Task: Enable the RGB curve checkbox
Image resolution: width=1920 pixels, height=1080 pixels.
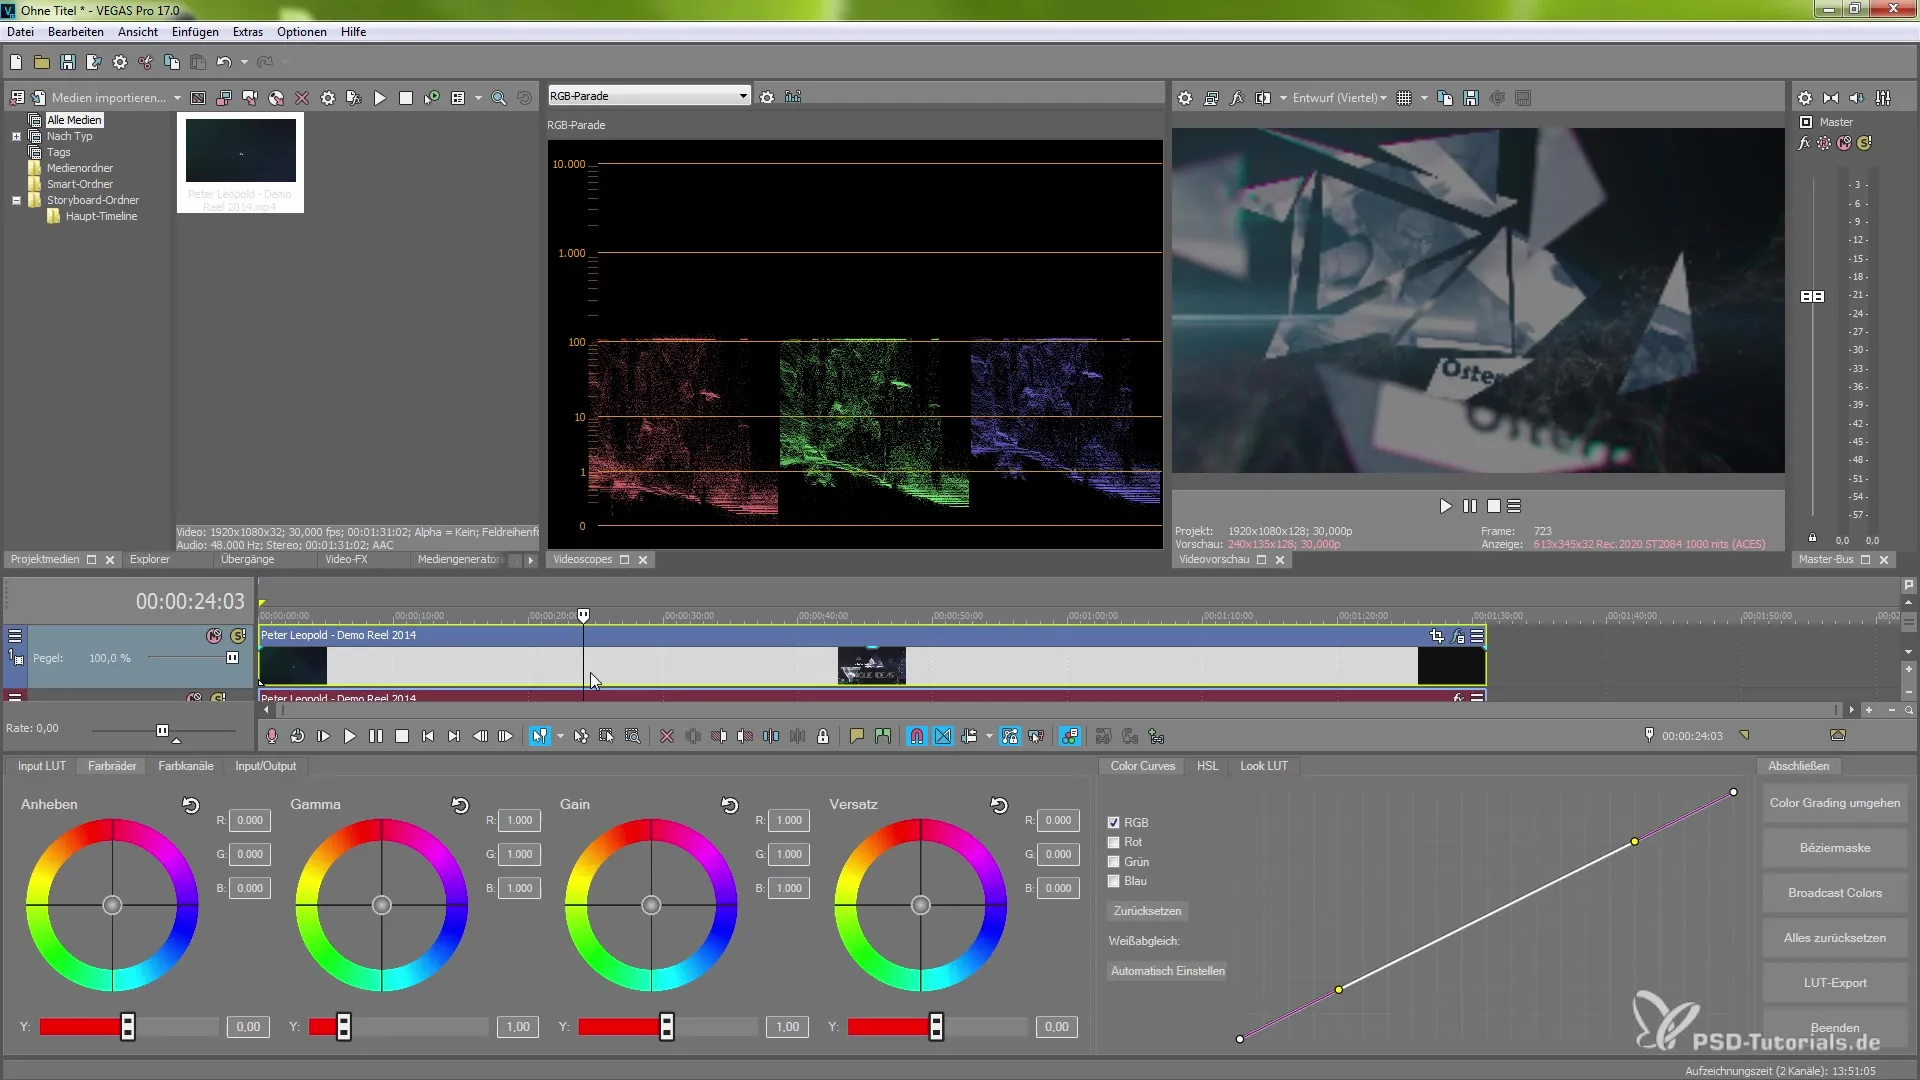Action: click(x=1113, y=823)
